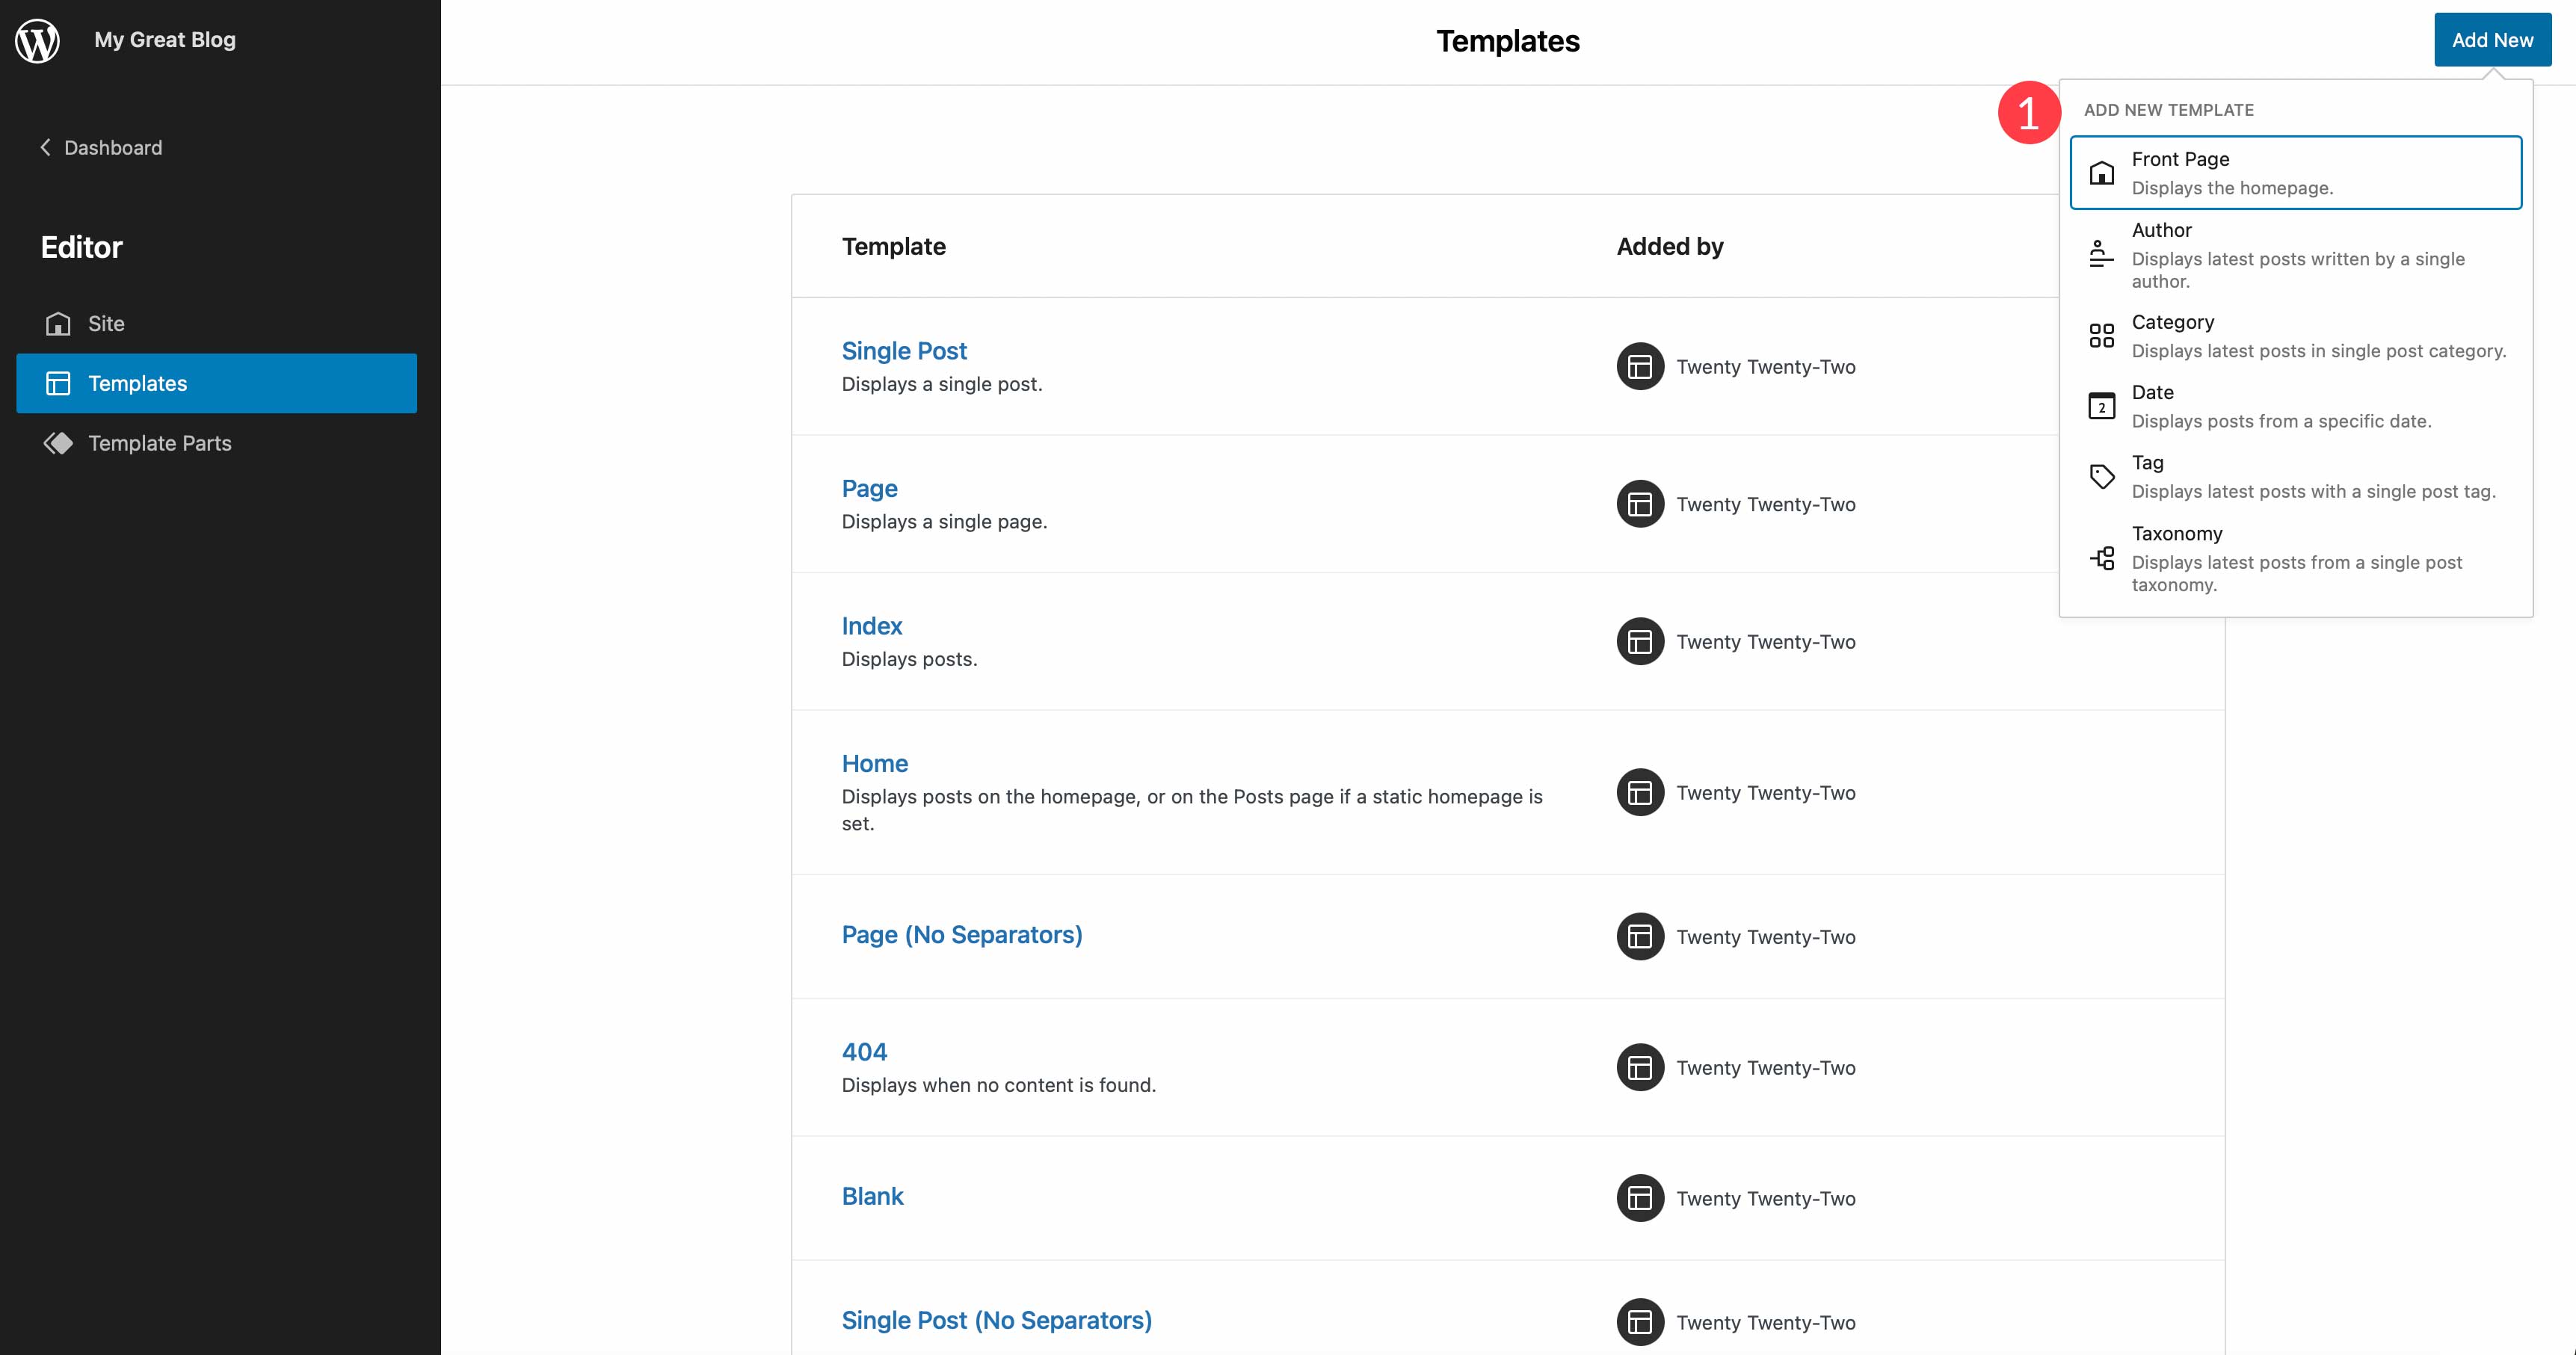Open the Page (No Separators) template

(x=961, y=935)
